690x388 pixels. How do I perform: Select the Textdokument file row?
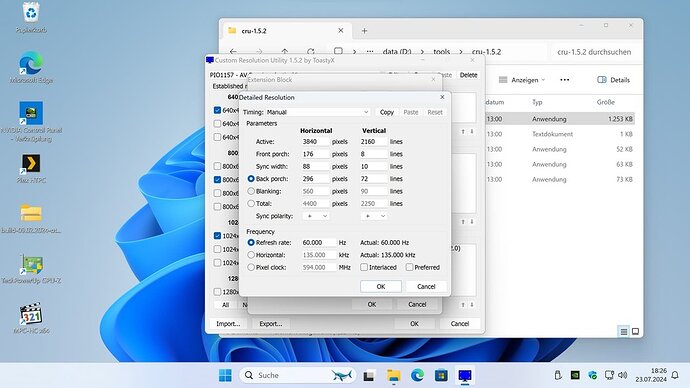tap(560, 134)
